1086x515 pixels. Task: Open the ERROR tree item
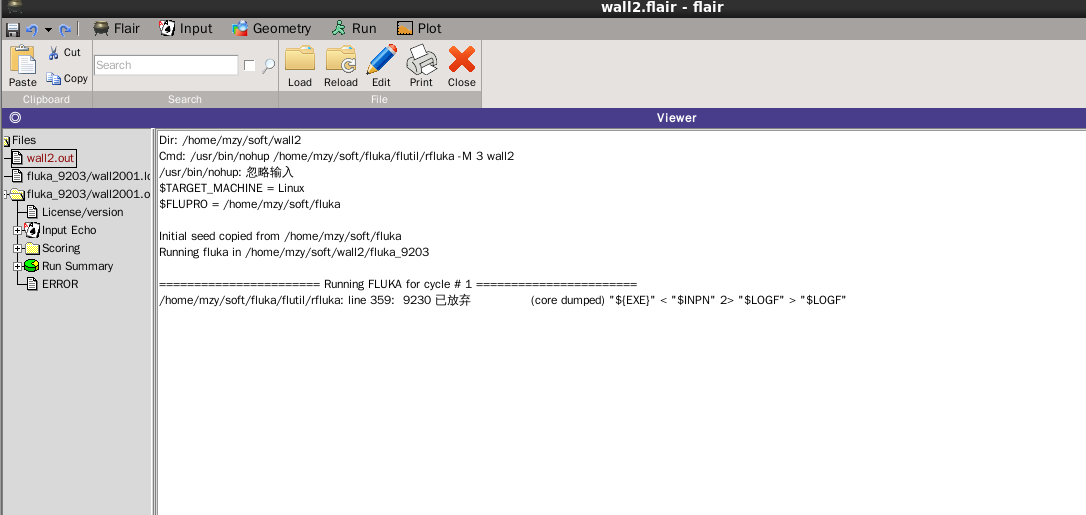60,284
